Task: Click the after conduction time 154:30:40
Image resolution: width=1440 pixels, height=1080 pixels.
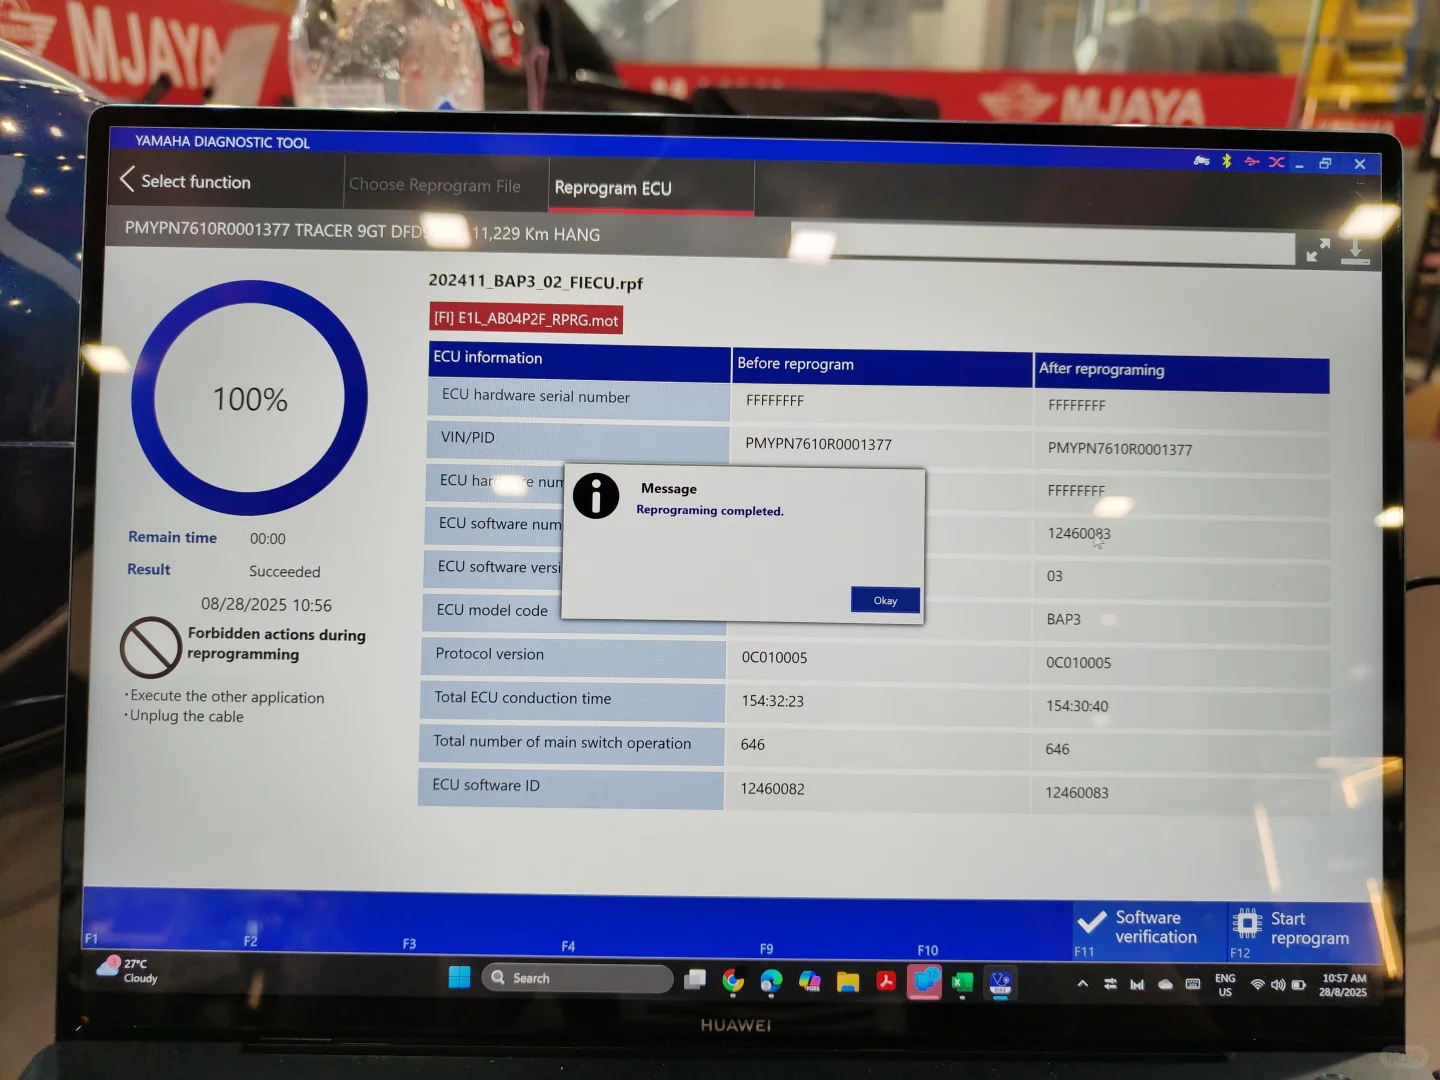Action: click(1077, 706)
